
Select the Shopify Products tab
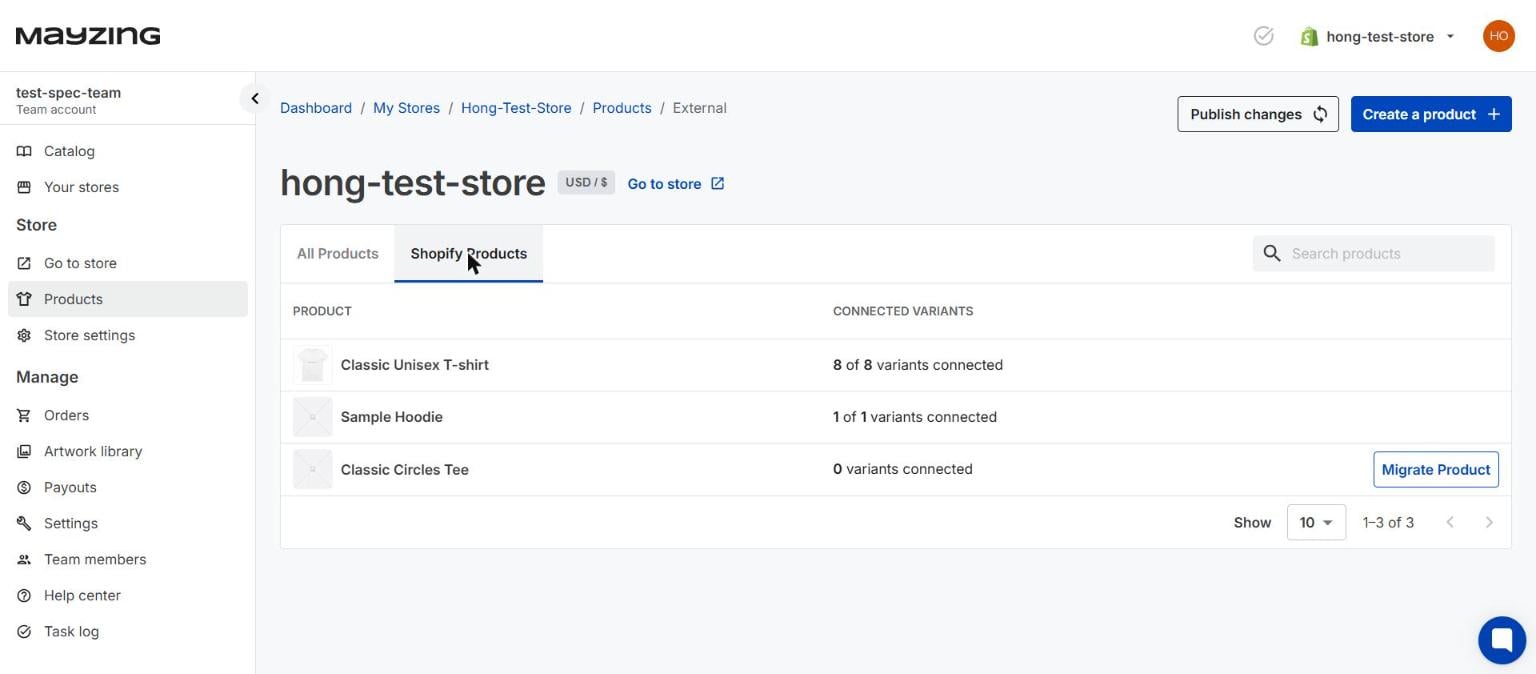coord(469,254)
